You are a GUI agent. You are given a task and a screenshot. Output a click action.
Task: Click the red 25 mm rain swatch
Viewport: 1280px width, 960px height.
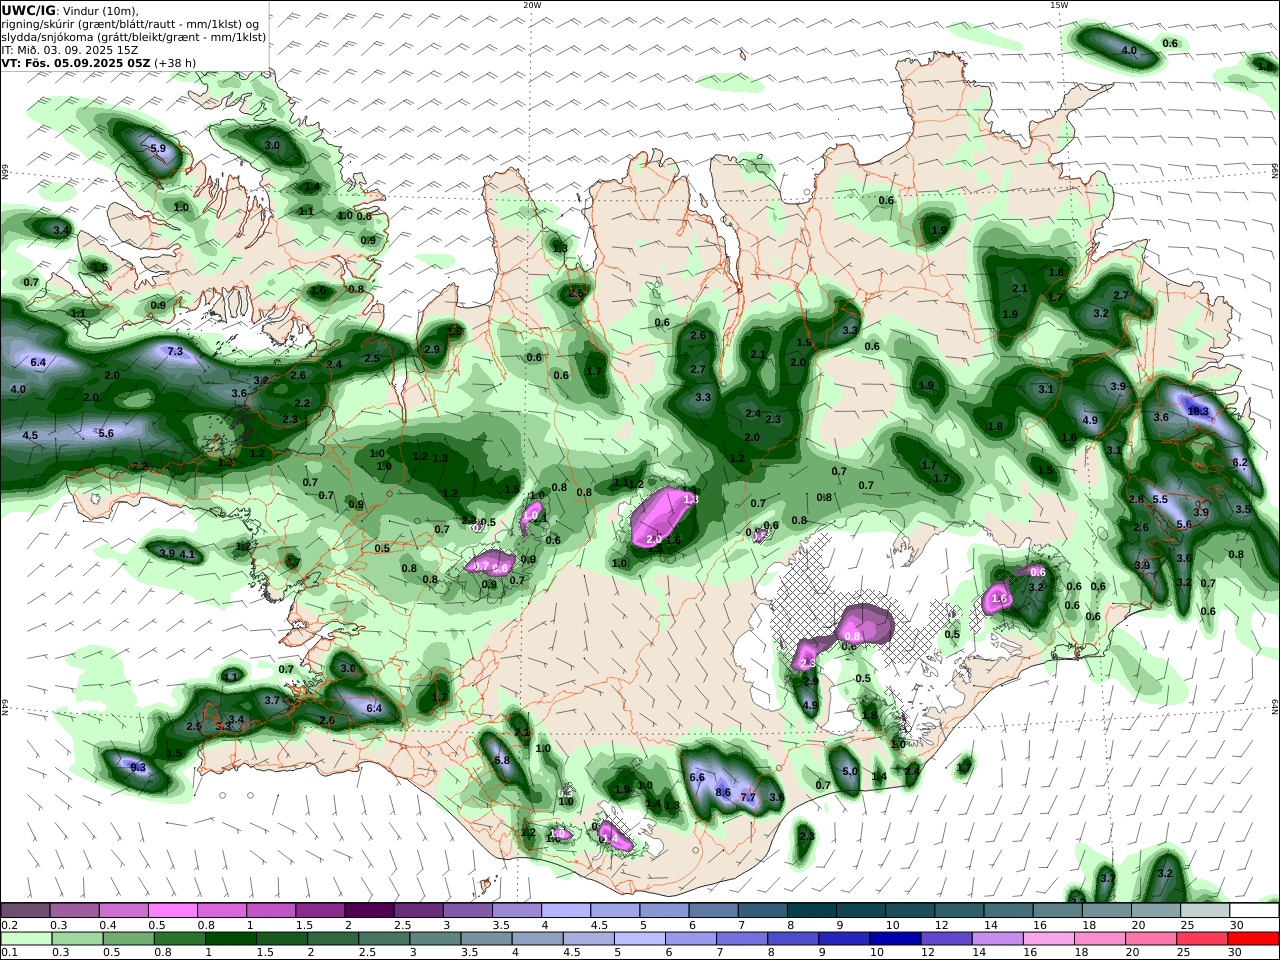[x=1202, y=938]
